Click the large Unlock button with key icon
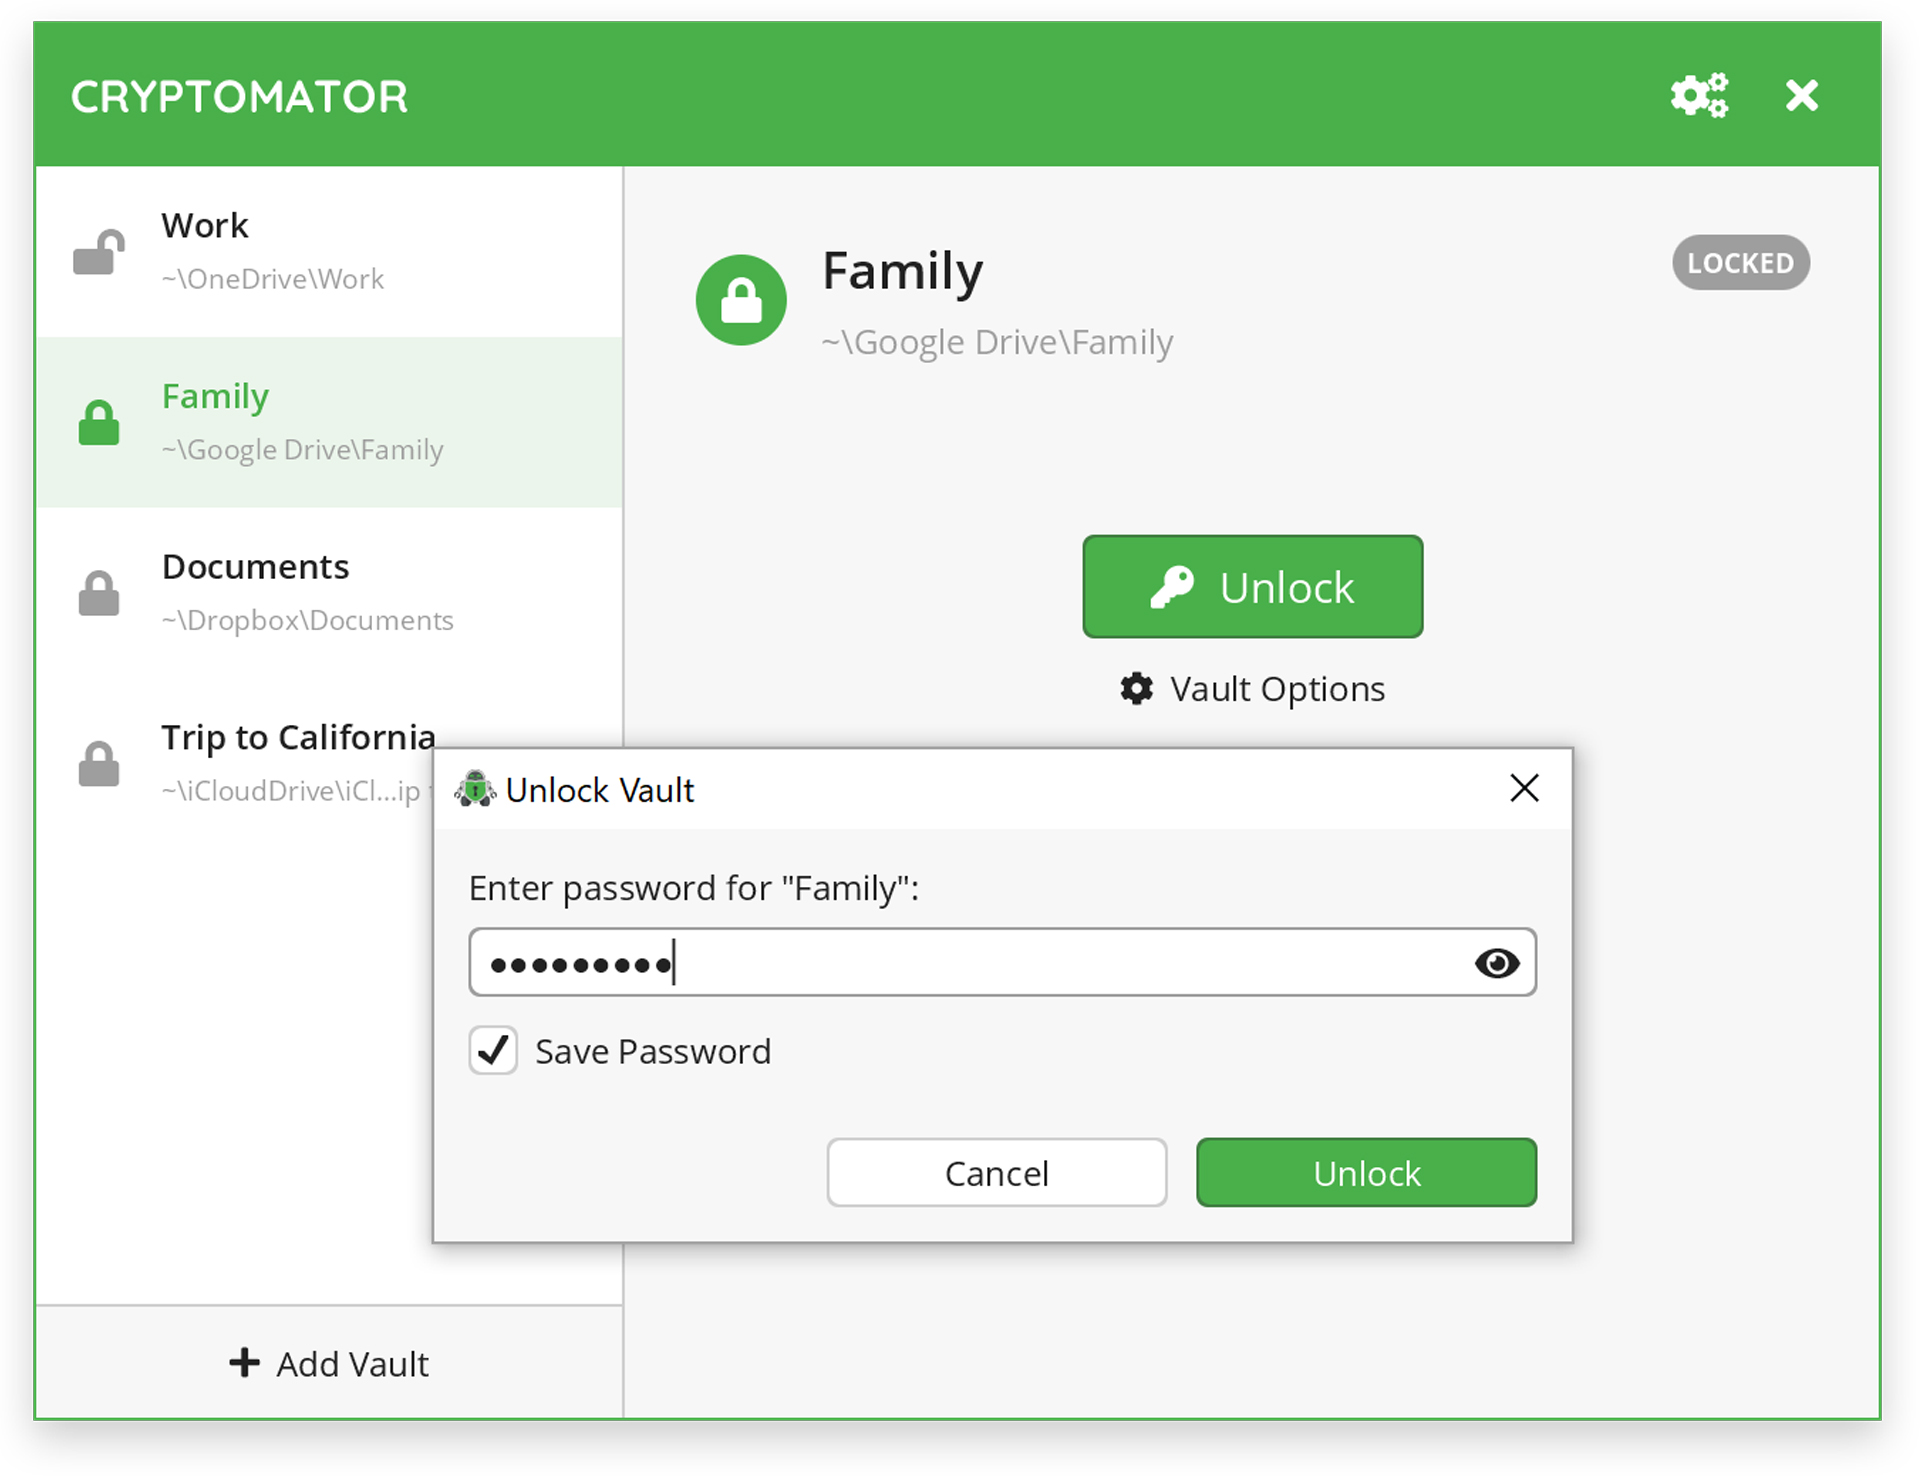The height and width of the screenshot is (1476, 1920). (x=1252, y=587)
